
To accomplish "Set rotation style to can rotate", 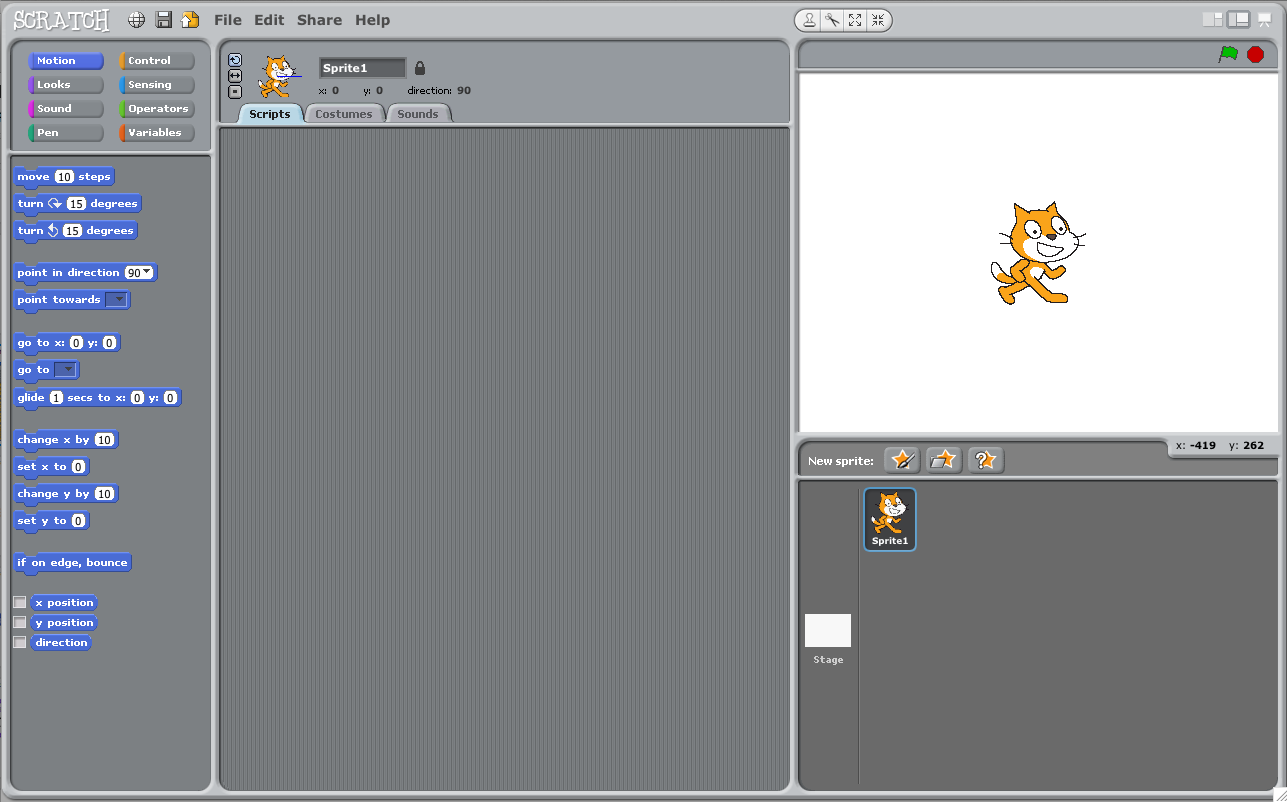I will point(235,60).
